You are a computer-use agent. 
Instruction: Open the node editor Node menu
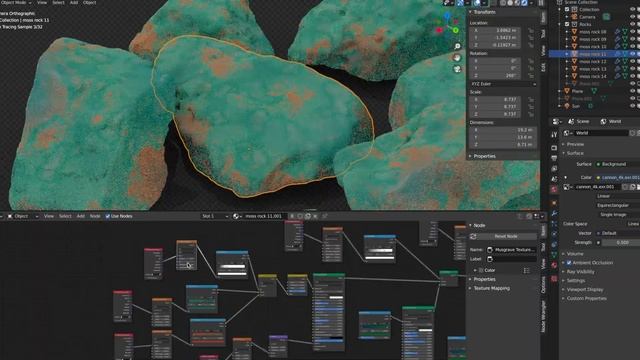coord(95,216)
